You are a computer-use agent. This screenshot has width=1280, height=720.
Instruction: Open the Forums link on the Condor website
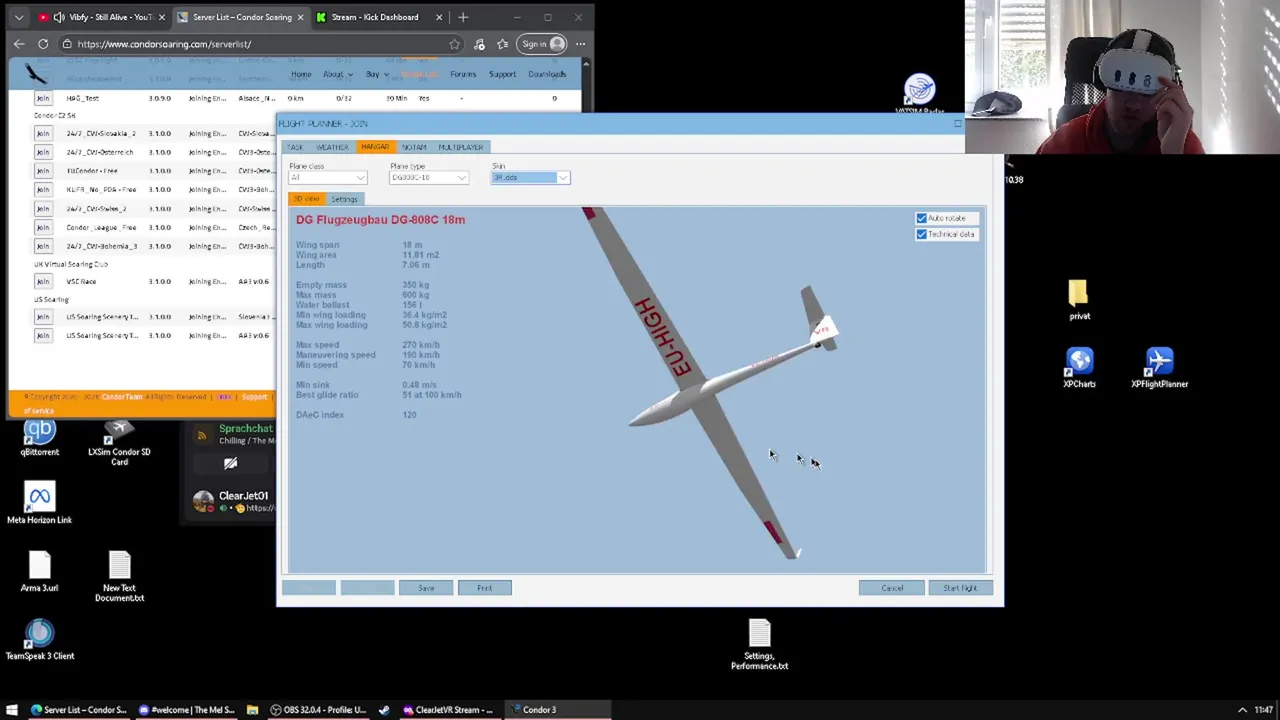click(463, 74)
